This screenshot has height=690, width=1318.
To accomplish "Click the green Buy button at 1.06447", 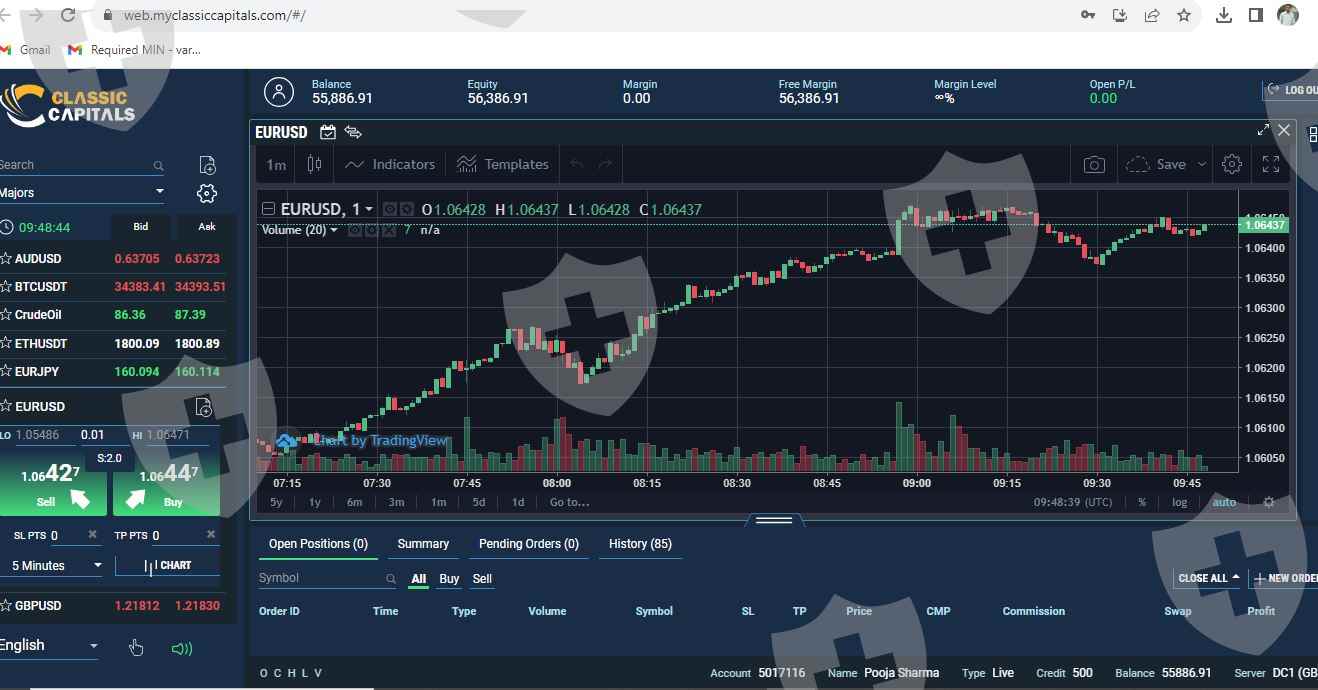I will [166, 482].
